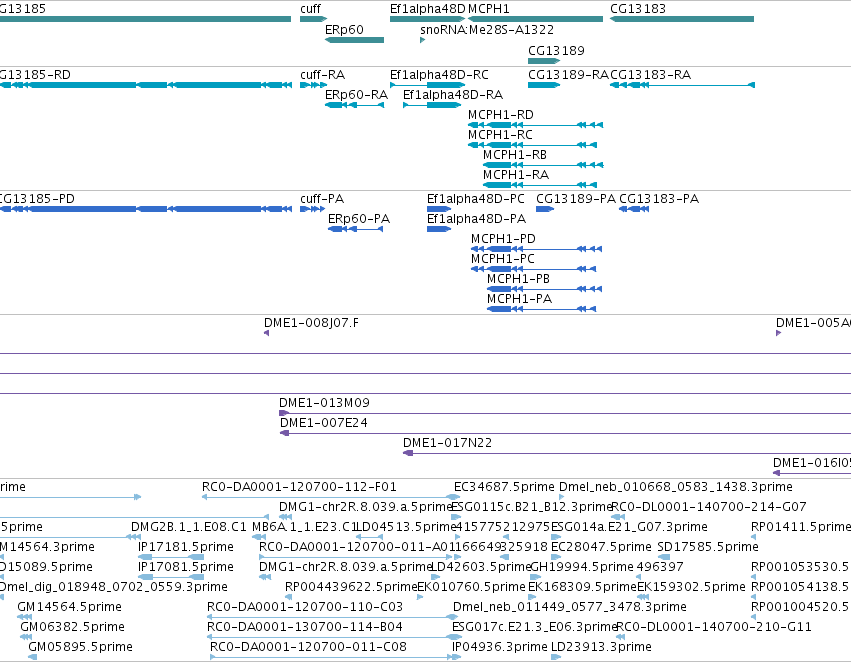The height and width of the screenshot is (662, 851).
Task: Click the RC0-DA0001-120700-110-C03 label
Action: point(305,607)
